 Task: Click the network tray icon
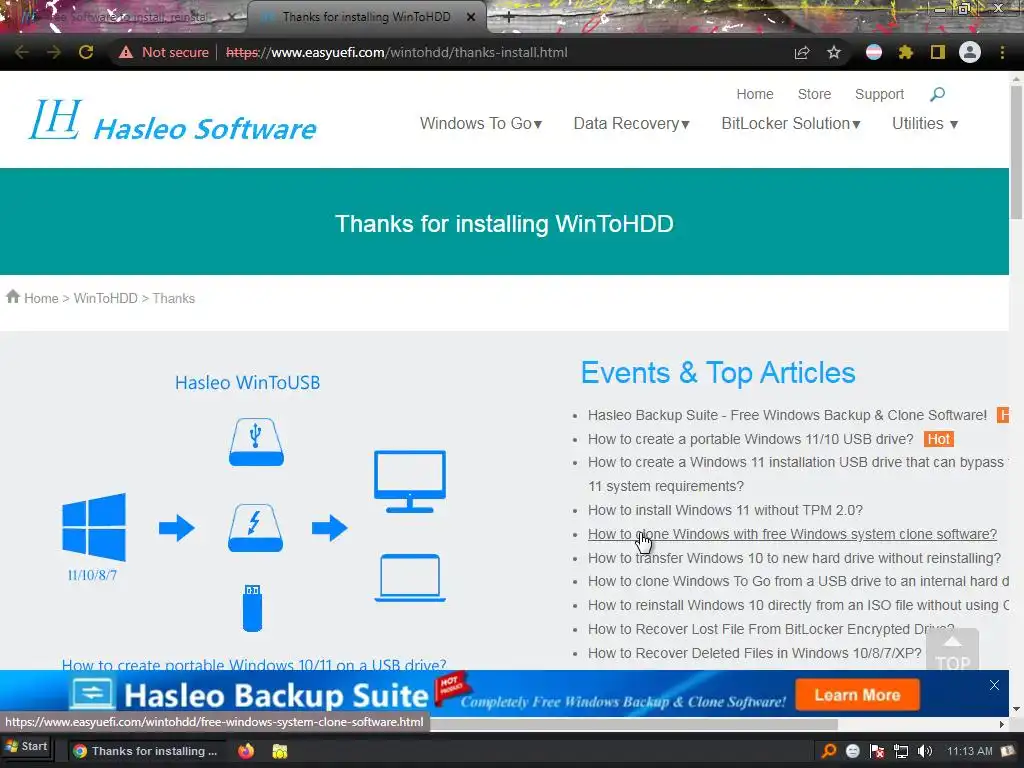[x=901, y=751]
